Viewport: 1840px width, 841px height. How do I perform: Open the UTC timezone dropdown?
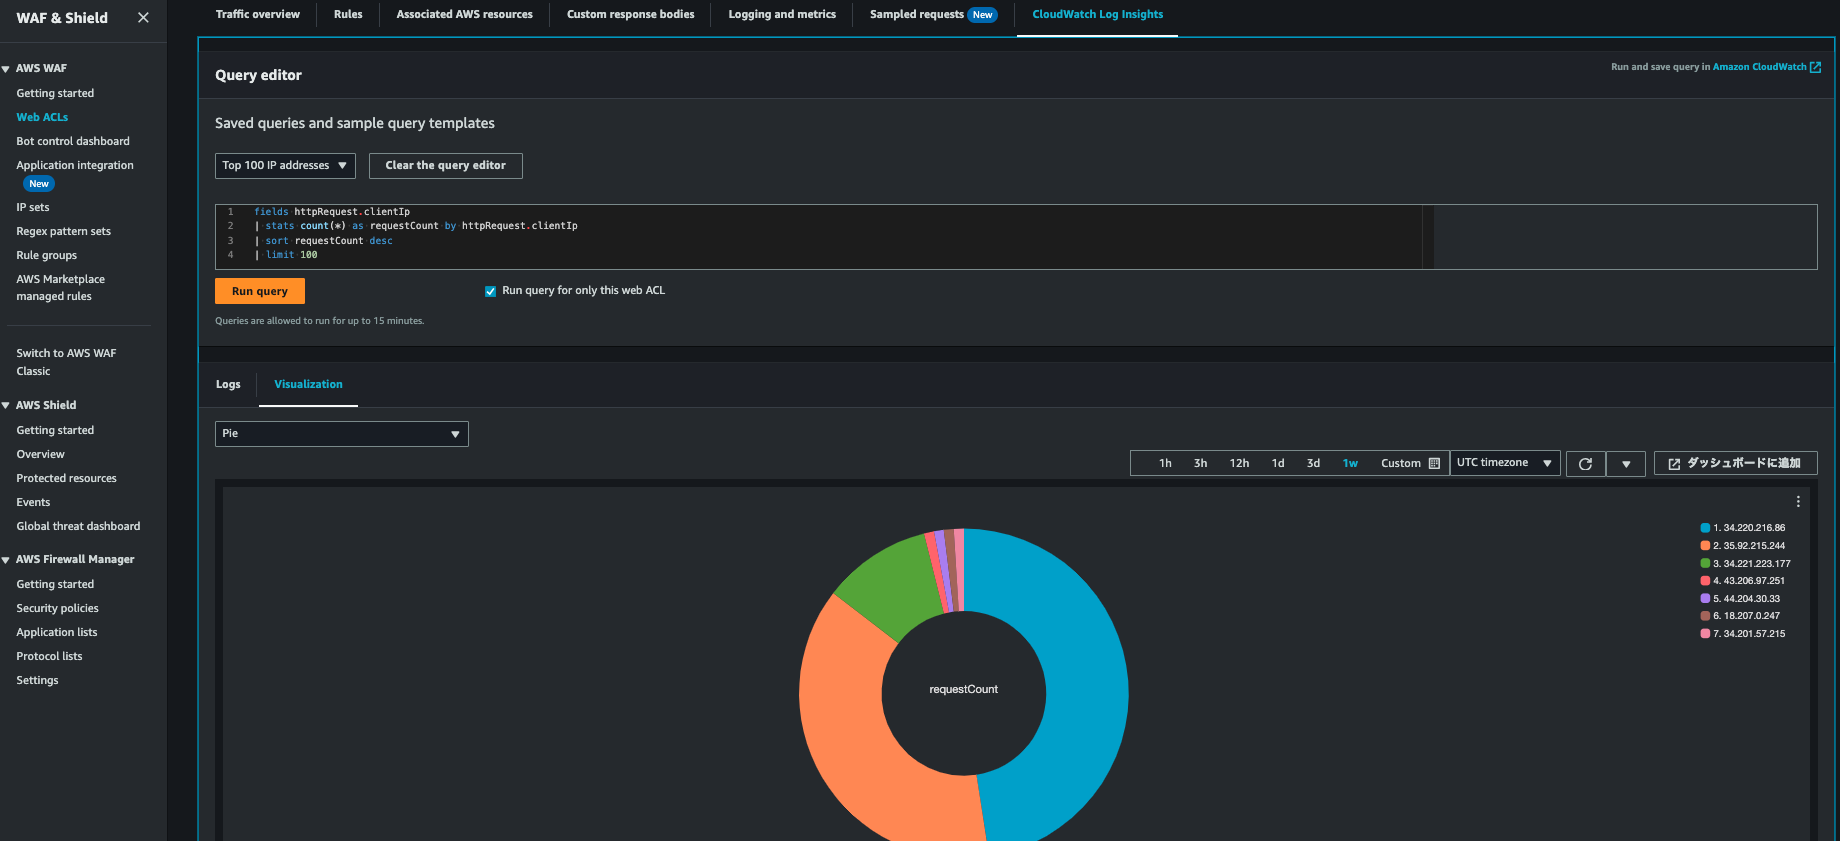click(1505, 463)
